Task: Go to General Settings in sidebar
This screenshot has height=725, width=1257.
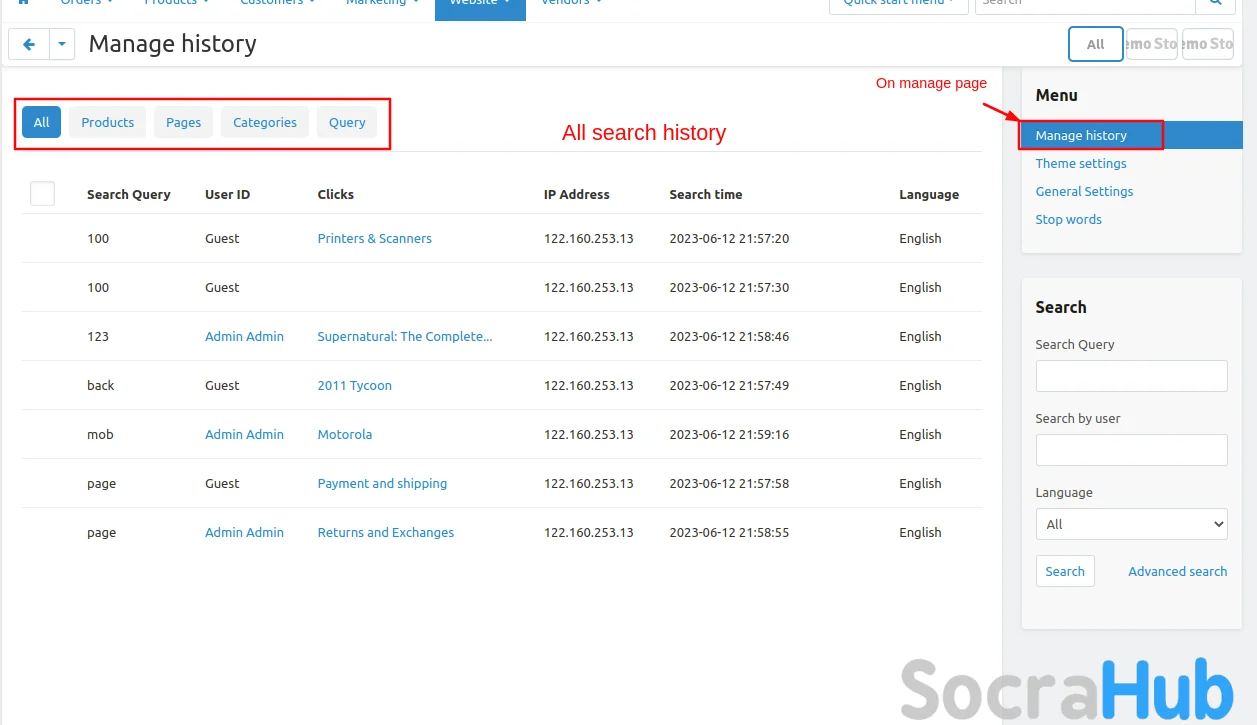Action: coord(1084,191)
